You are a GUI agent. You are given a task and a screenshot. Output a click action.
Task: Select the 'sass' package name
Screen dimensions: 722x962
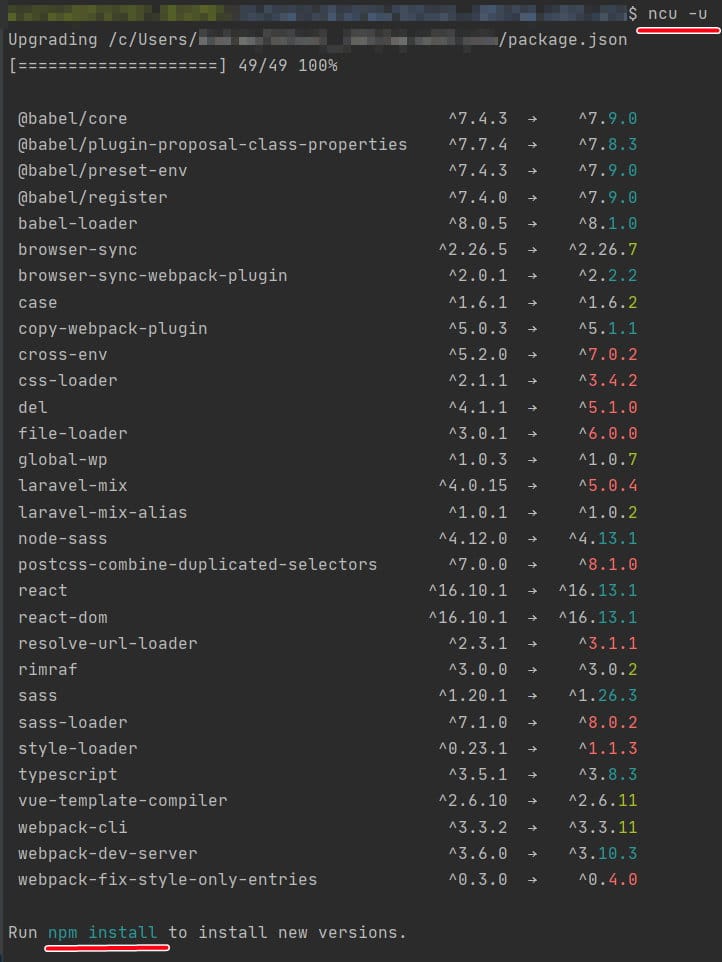coord(37,696)
